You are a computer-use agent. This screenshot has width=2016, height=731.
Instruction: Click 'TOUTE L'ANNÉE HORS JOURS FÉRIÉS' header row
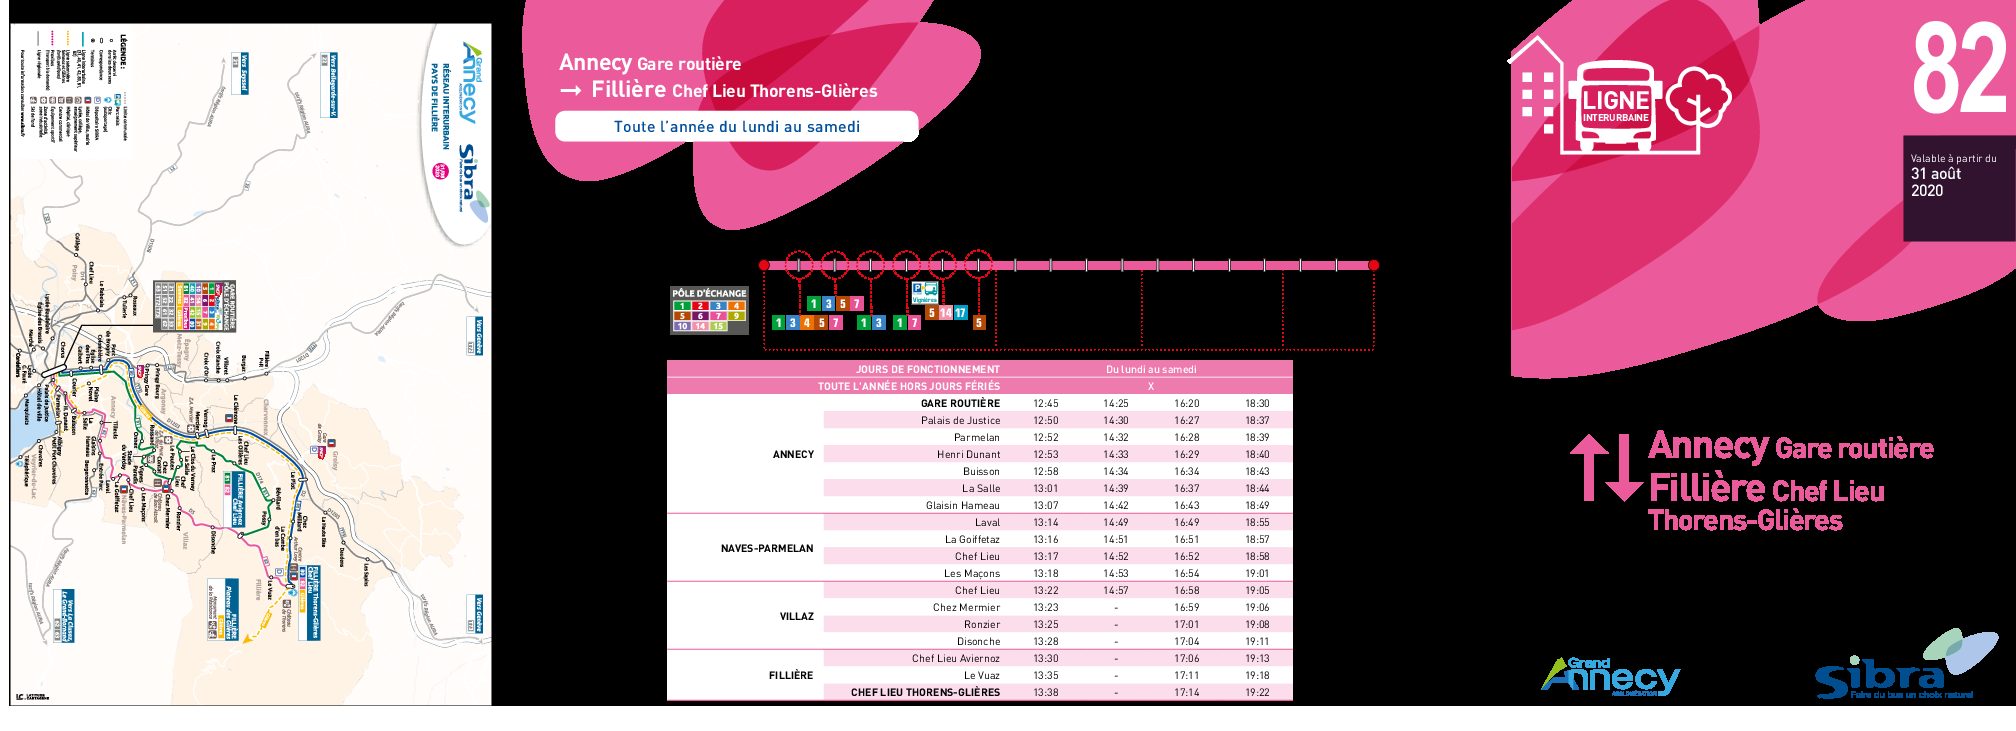[x=909, y=386]
